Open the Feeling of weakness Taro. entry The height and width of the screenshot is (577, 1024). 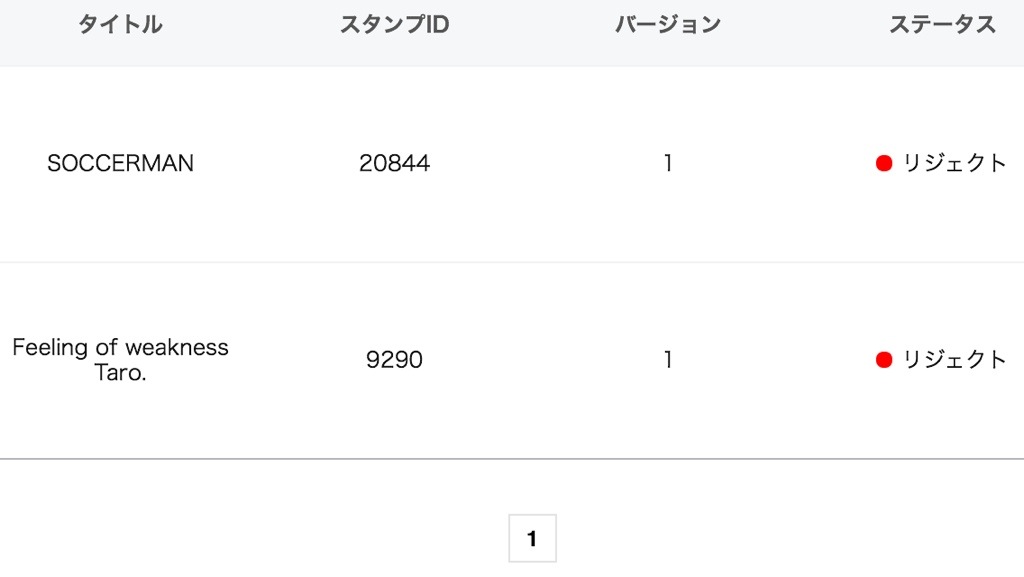pos(120,360)
